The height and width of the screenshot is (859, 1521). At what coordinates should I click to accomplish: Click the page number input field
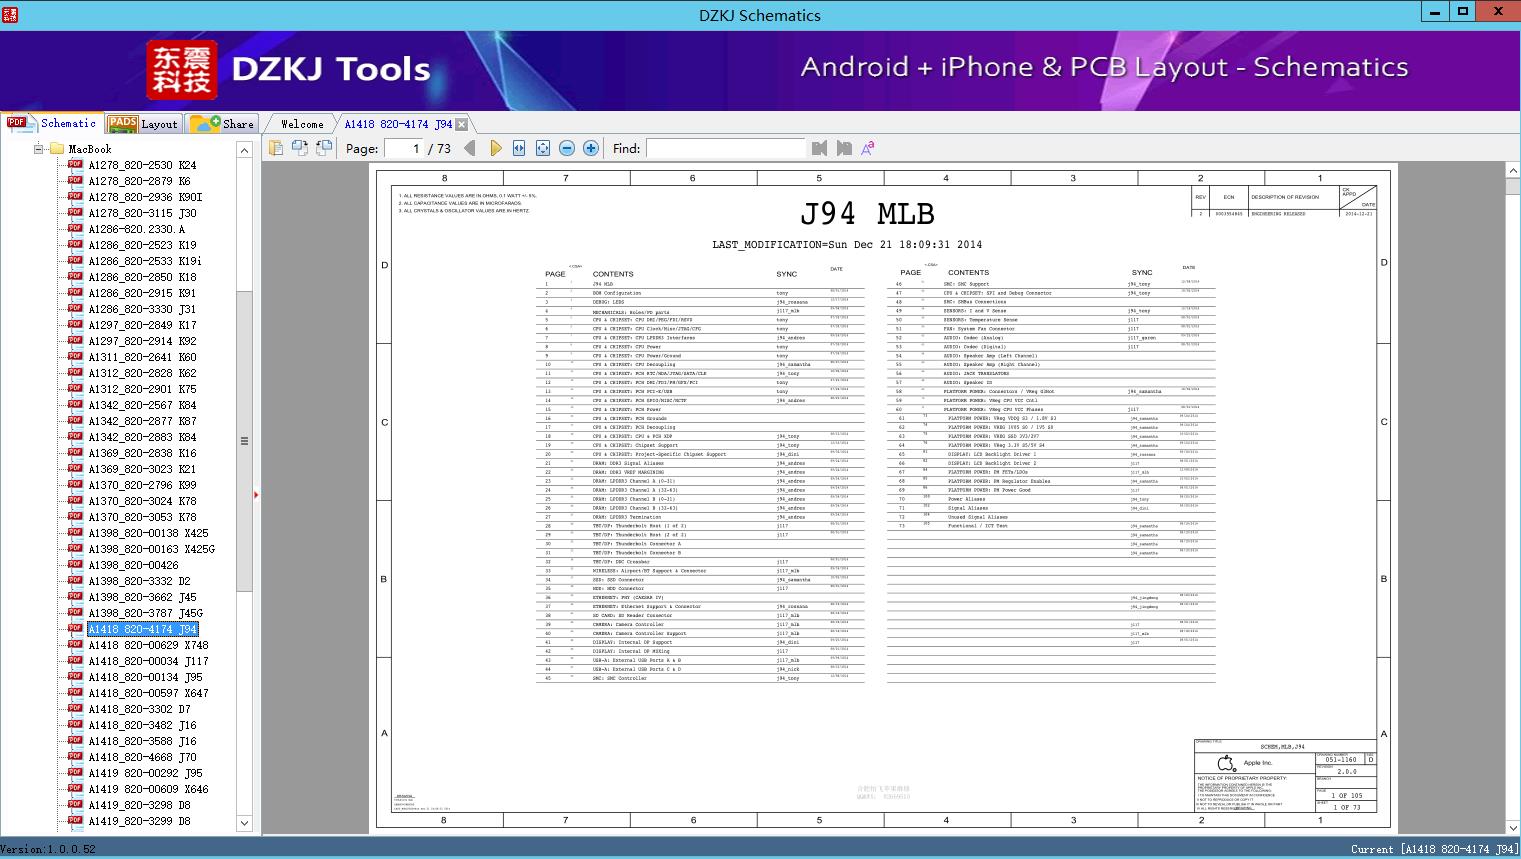coord(404,148)
